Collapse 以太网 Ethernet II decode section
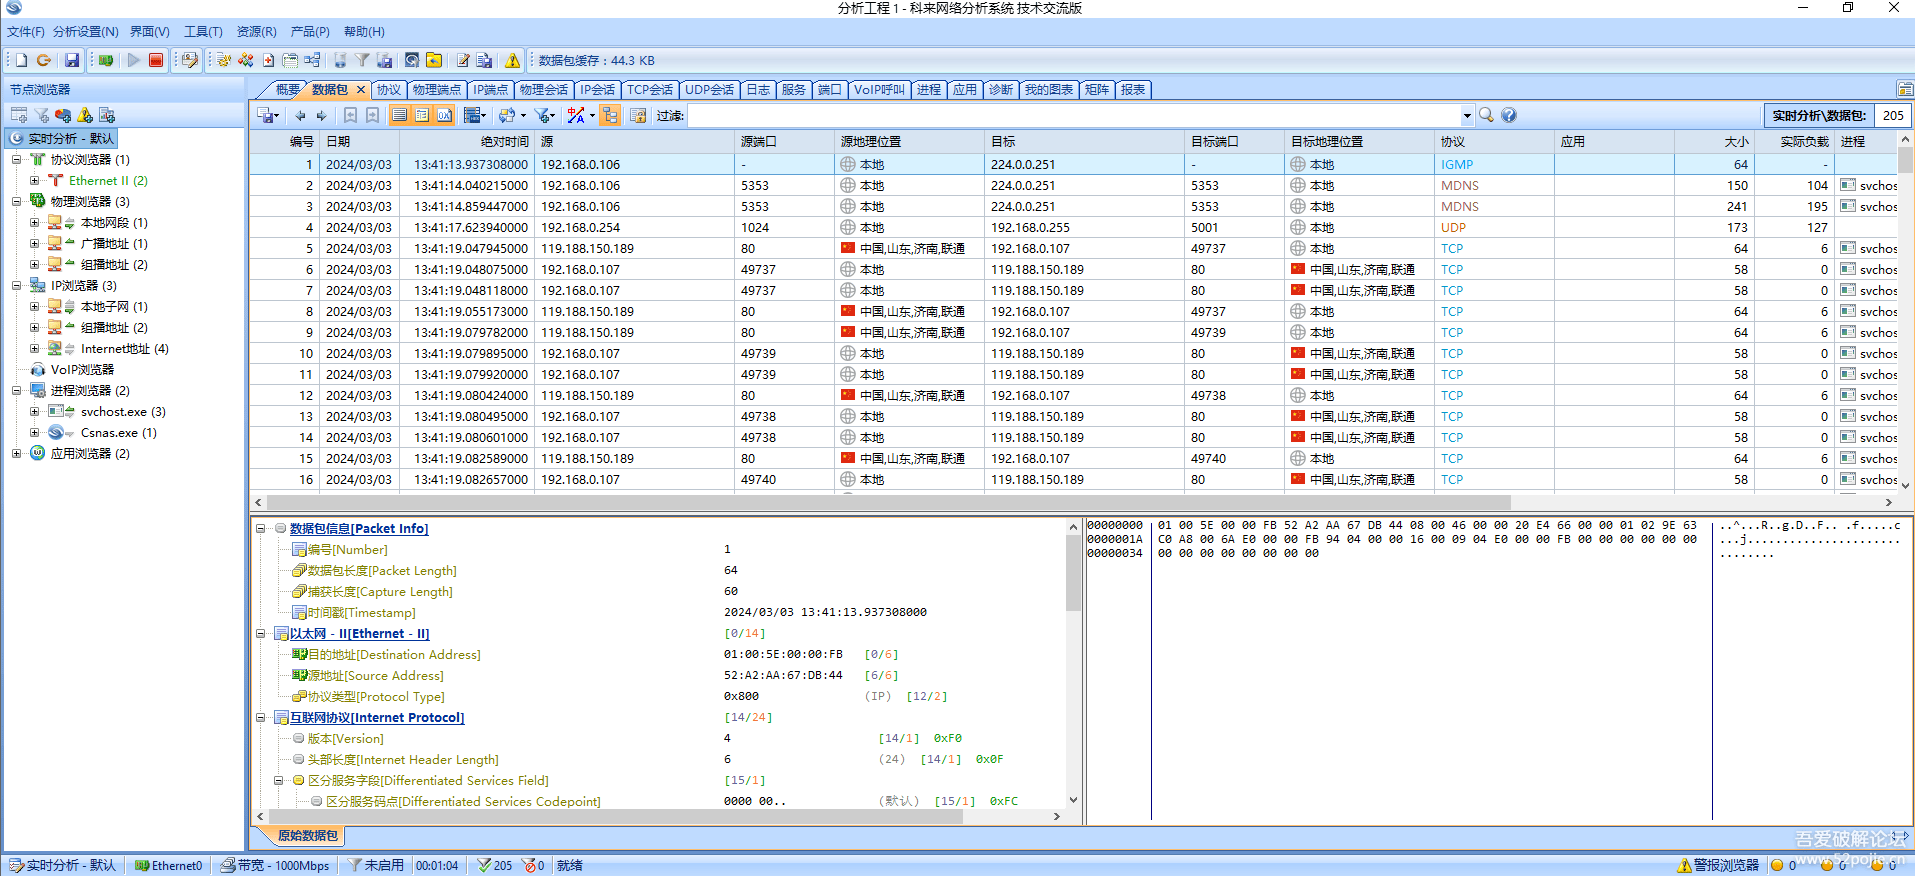Viewport: 1915px width, 876px height. pyautogui.click(x=261, y=633)
